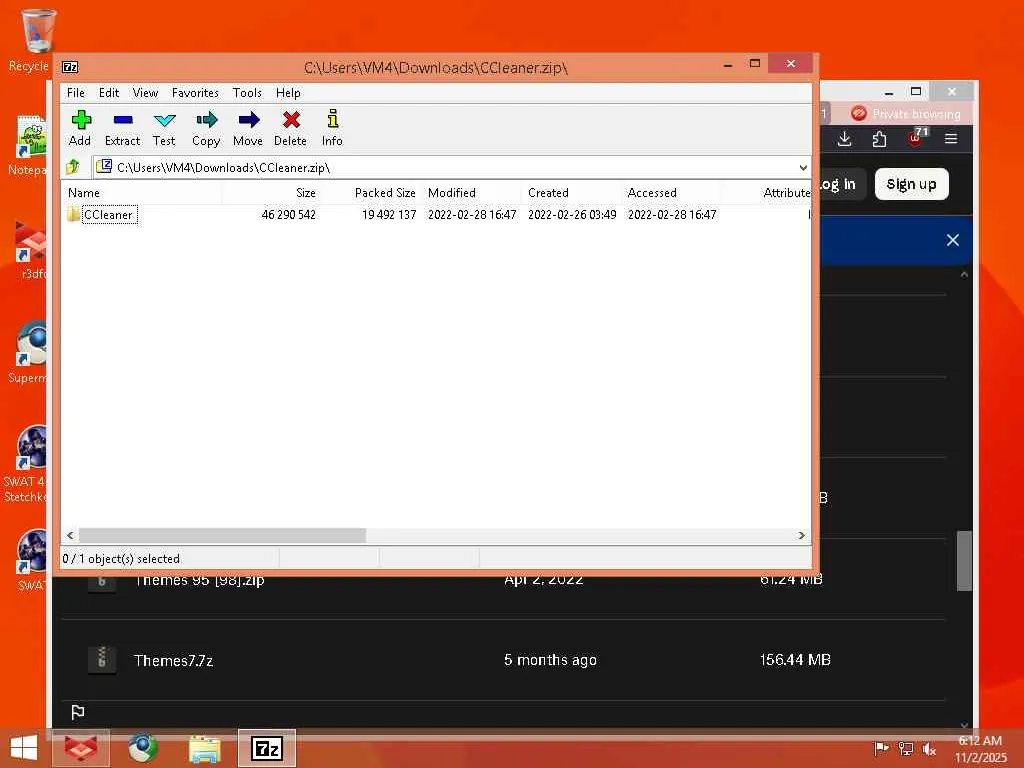
Task: Select the Copy toolbar icon
Action: (206, 127)
